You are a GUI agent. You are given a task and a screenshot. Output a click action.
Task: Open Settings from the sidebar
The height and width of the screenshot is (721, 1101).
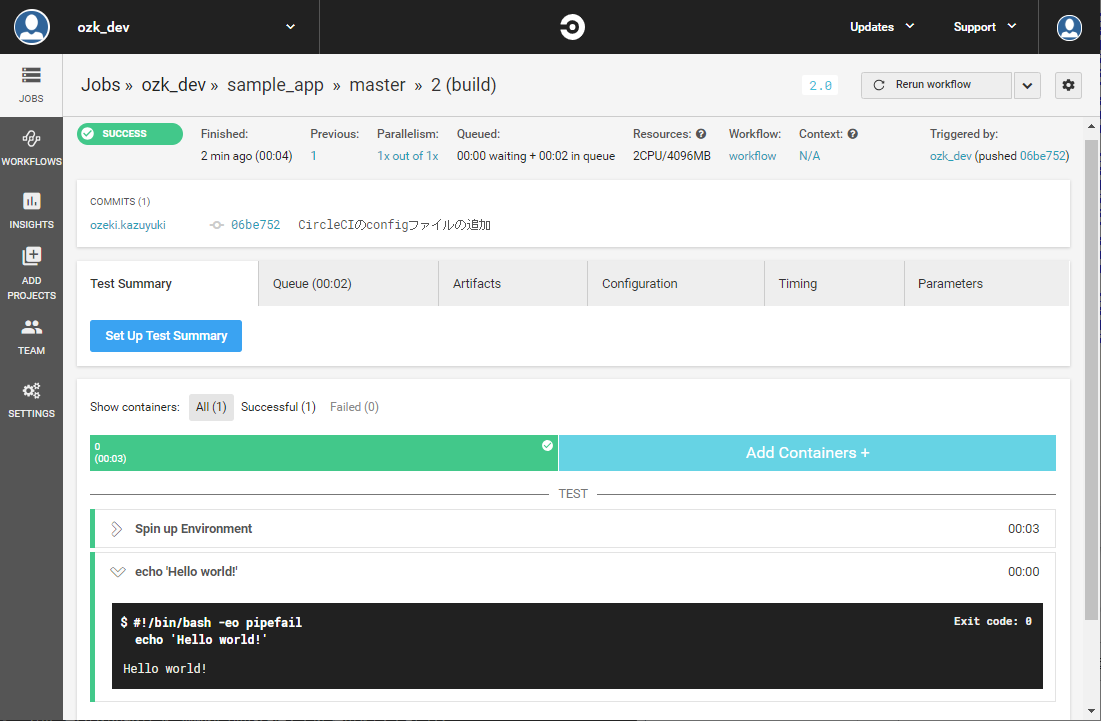click(31, 398)
